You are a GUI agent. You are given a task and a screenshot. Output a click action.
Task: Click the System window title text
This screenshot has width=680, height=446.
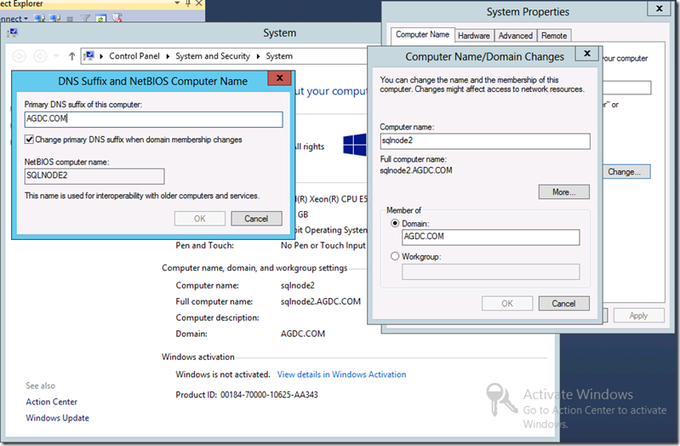coord(280,33)
